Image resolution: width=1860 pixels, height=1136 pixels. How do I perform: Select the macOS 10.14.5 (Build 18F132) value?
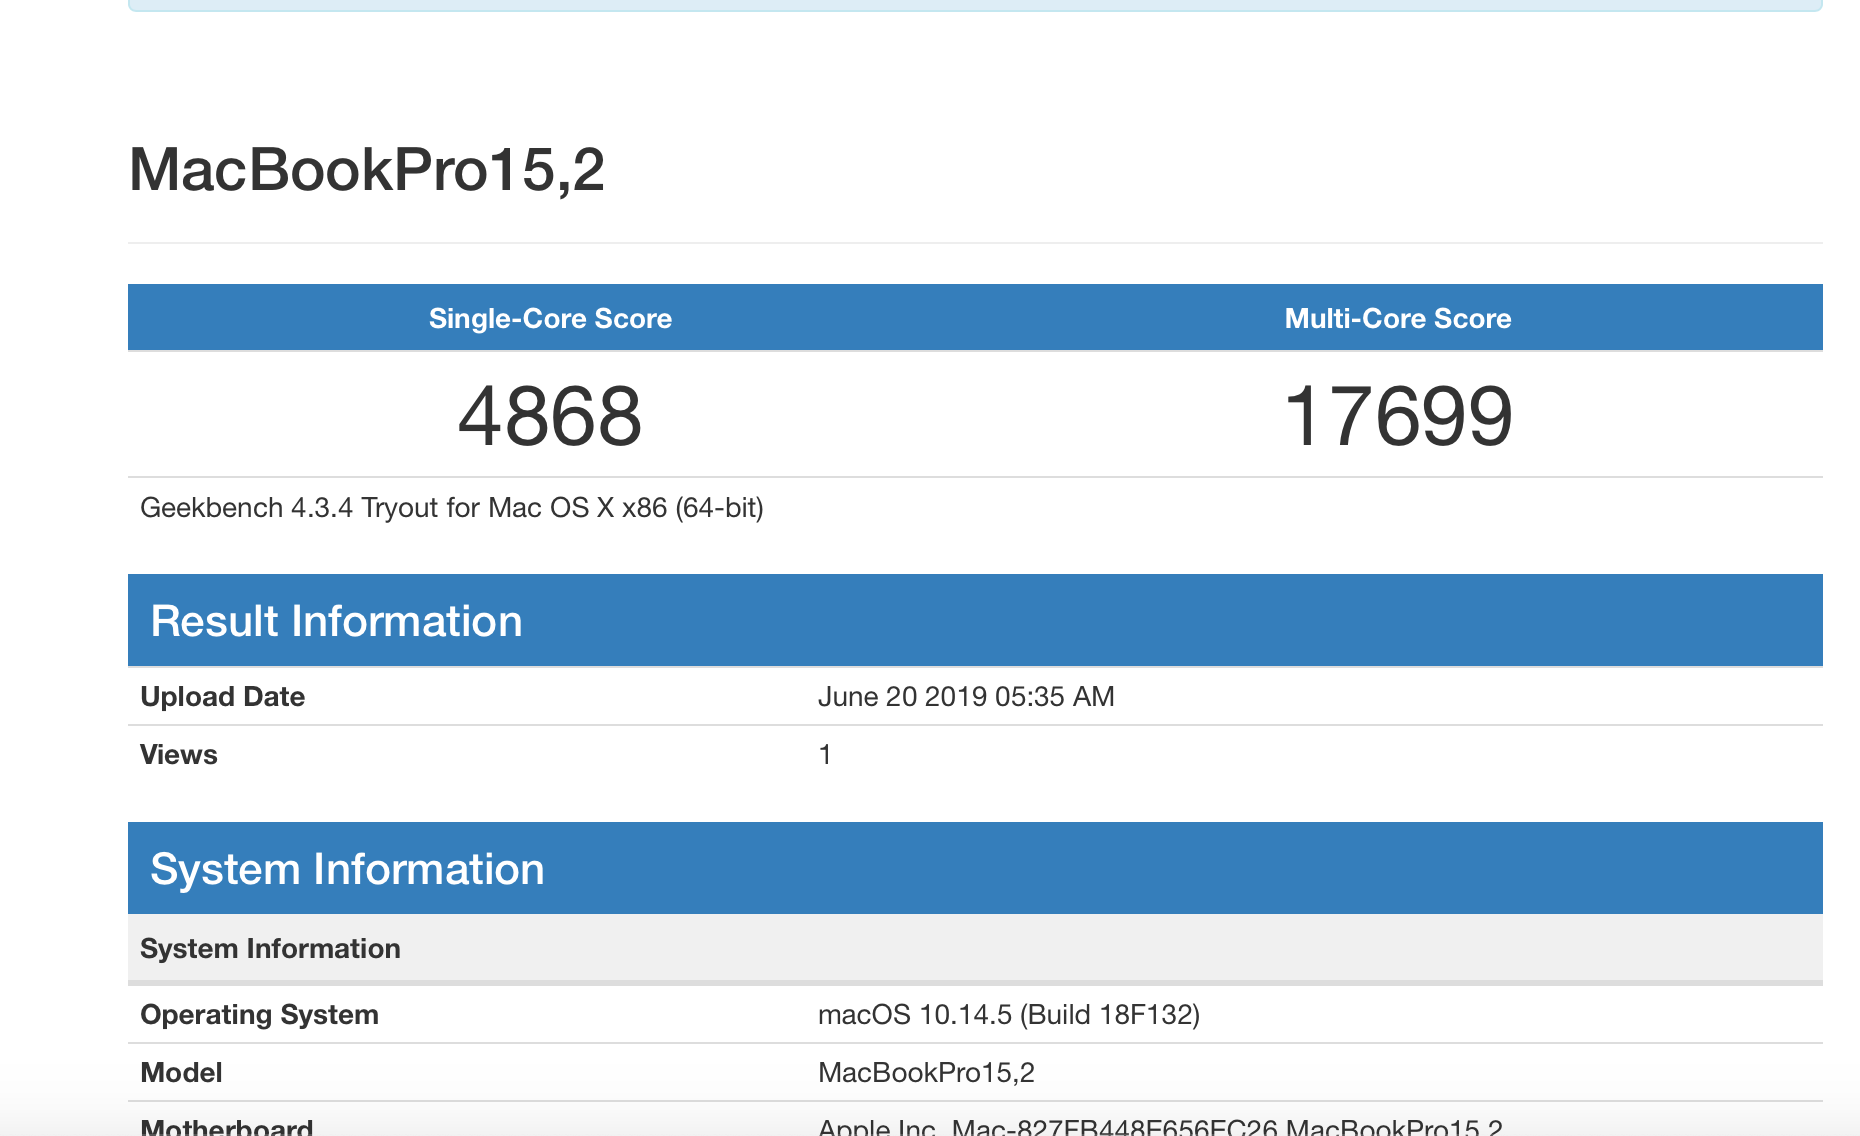click(x=1009, y=1015)
